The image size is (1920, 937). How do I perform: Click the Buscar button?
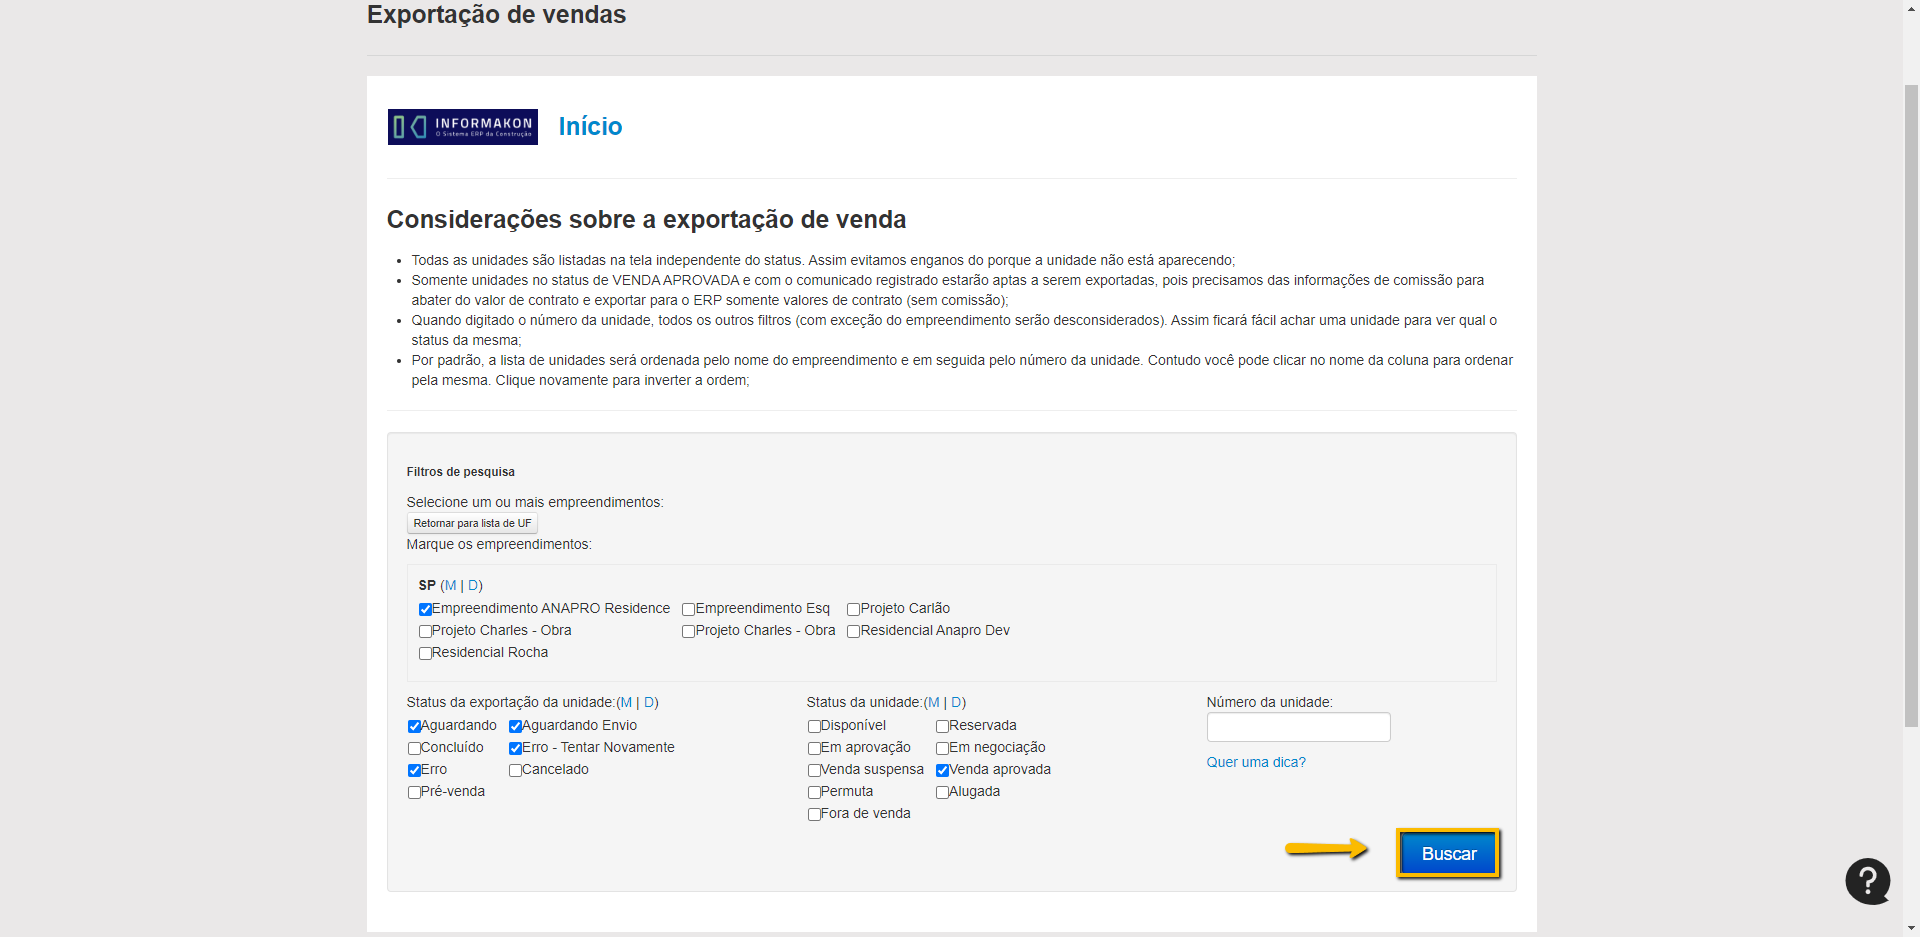click(1448, 854)
